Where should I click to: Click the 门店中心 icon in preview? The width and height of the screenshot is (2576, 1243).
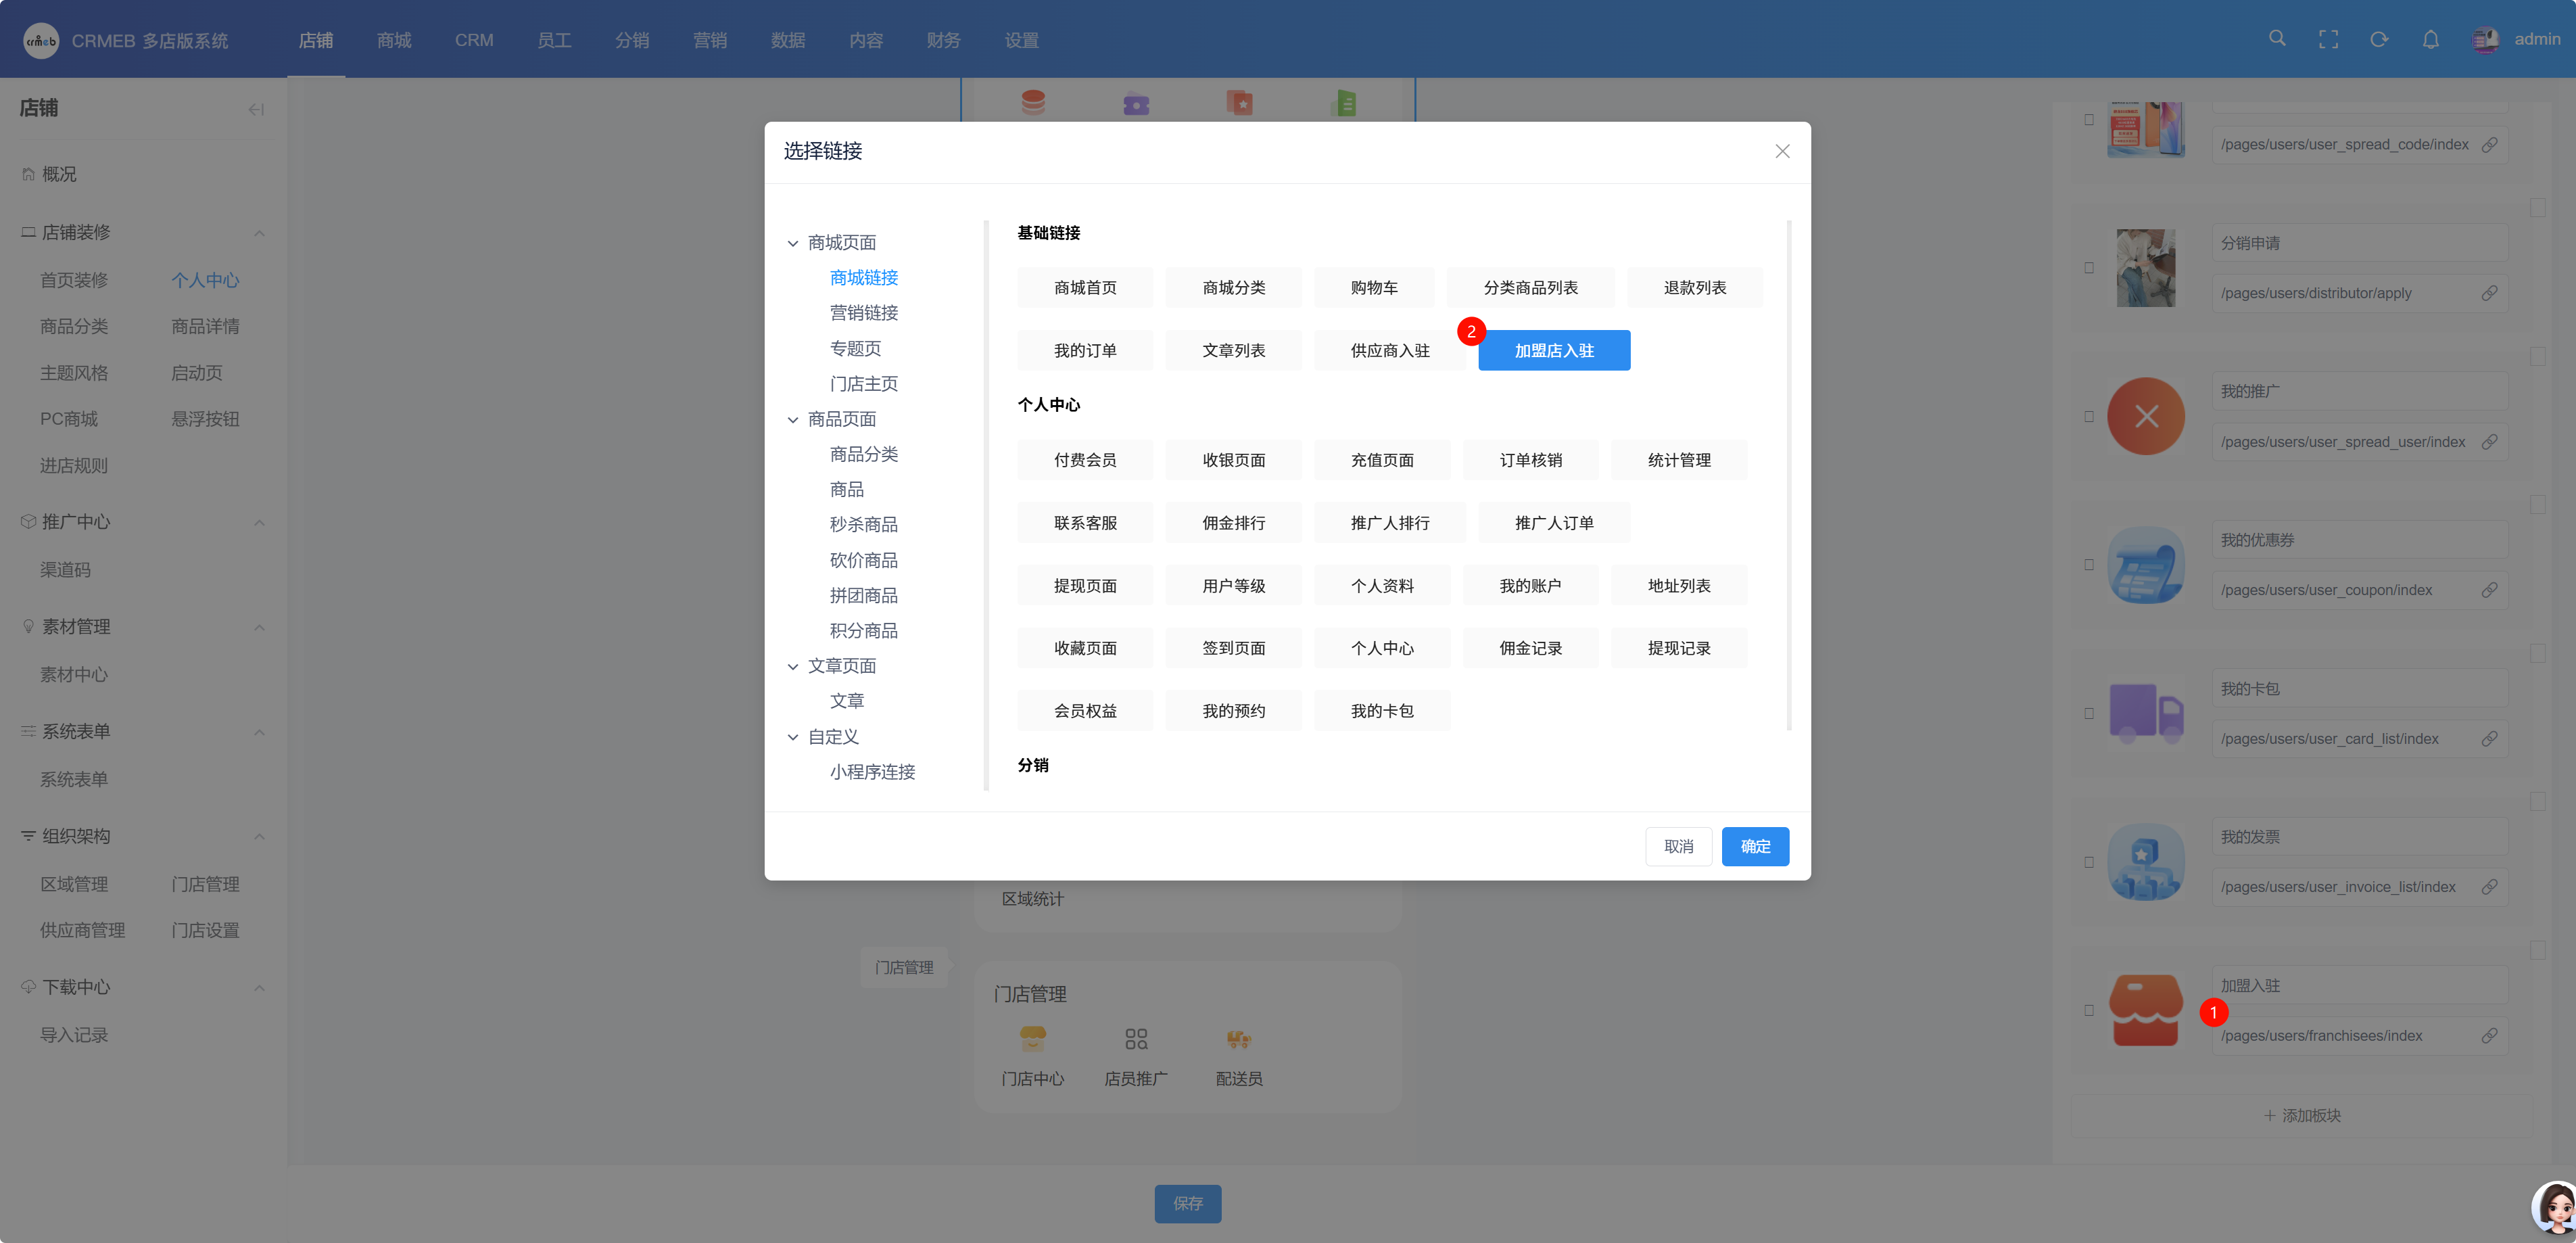pos(1032,1040)
